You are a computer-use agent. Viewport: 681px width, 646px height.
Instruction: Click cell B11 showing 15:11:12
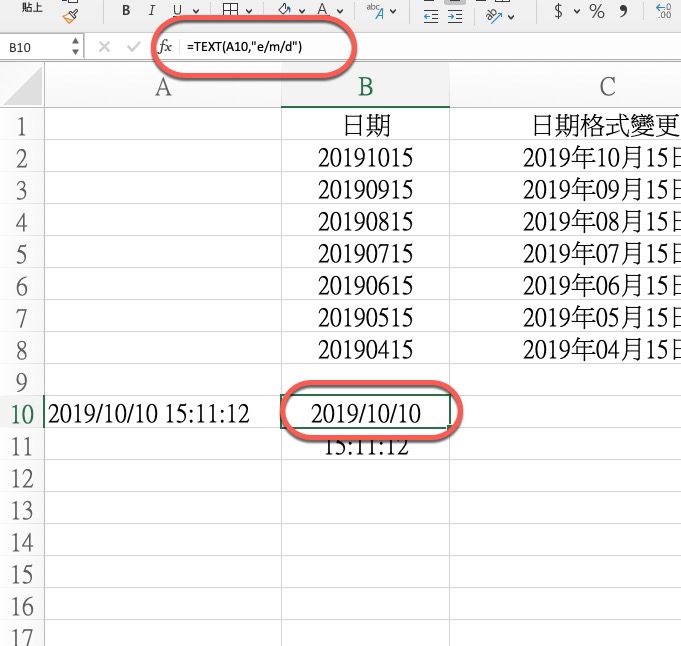(x=365, y=446)
